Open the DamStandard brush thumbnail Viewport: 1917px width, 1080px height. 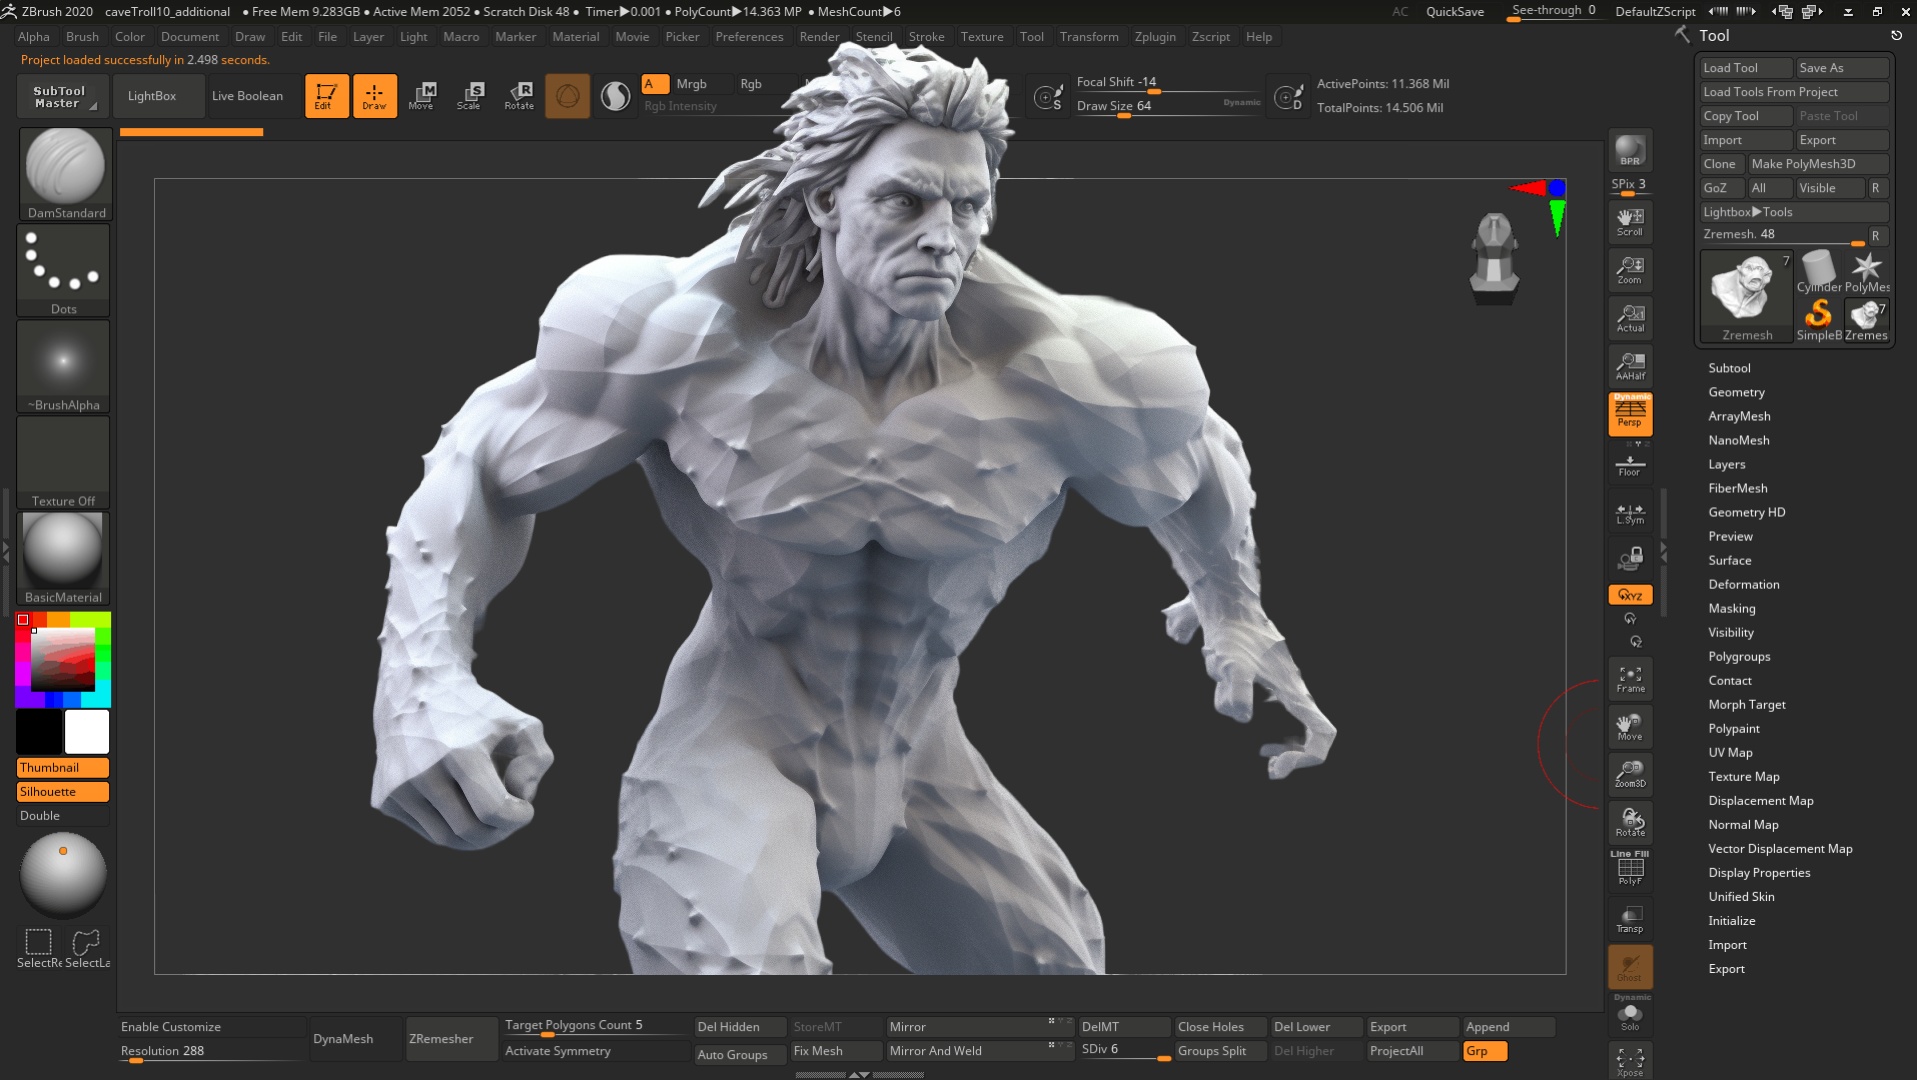(65, 172)
